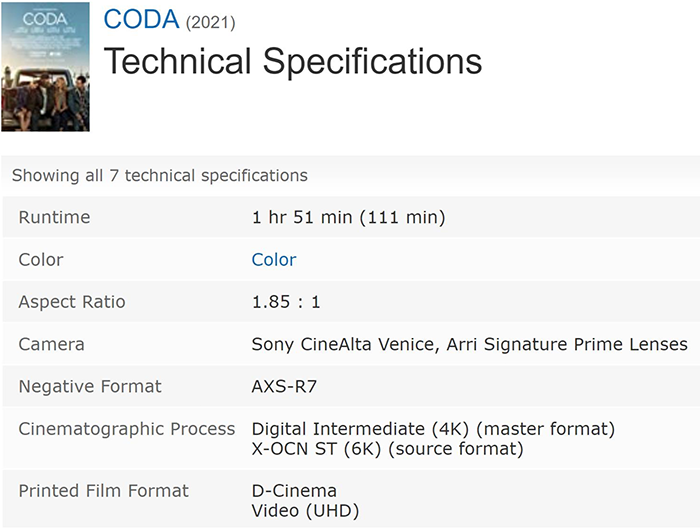Click the Showing all 7 technical specifications header

click(x=160, y=175)
